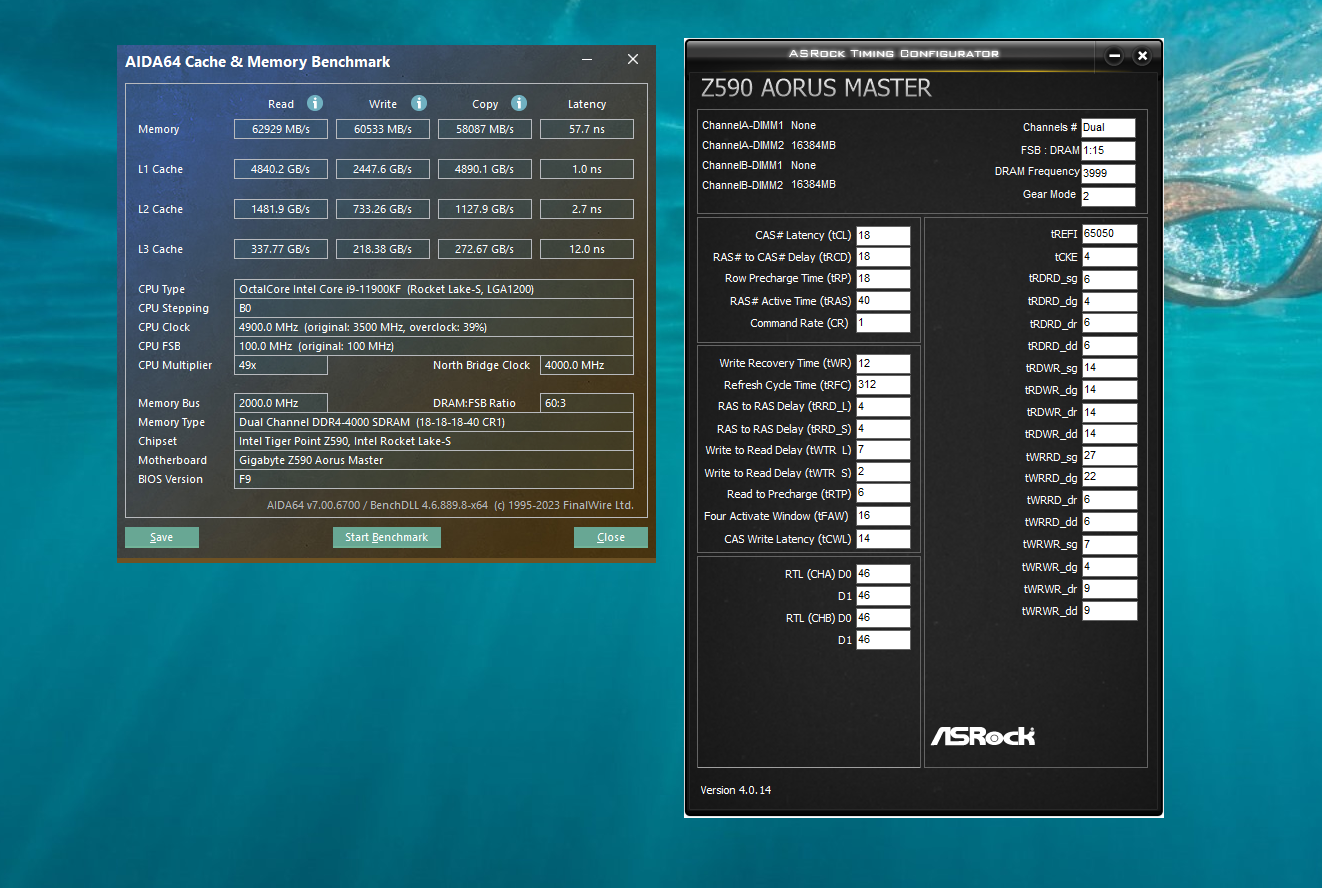Image resolution: width=1322 pixels, height=888 pixels.
Task: Click the tWRRD_dg field showing 22
Action: click(x=1109, y=478)
